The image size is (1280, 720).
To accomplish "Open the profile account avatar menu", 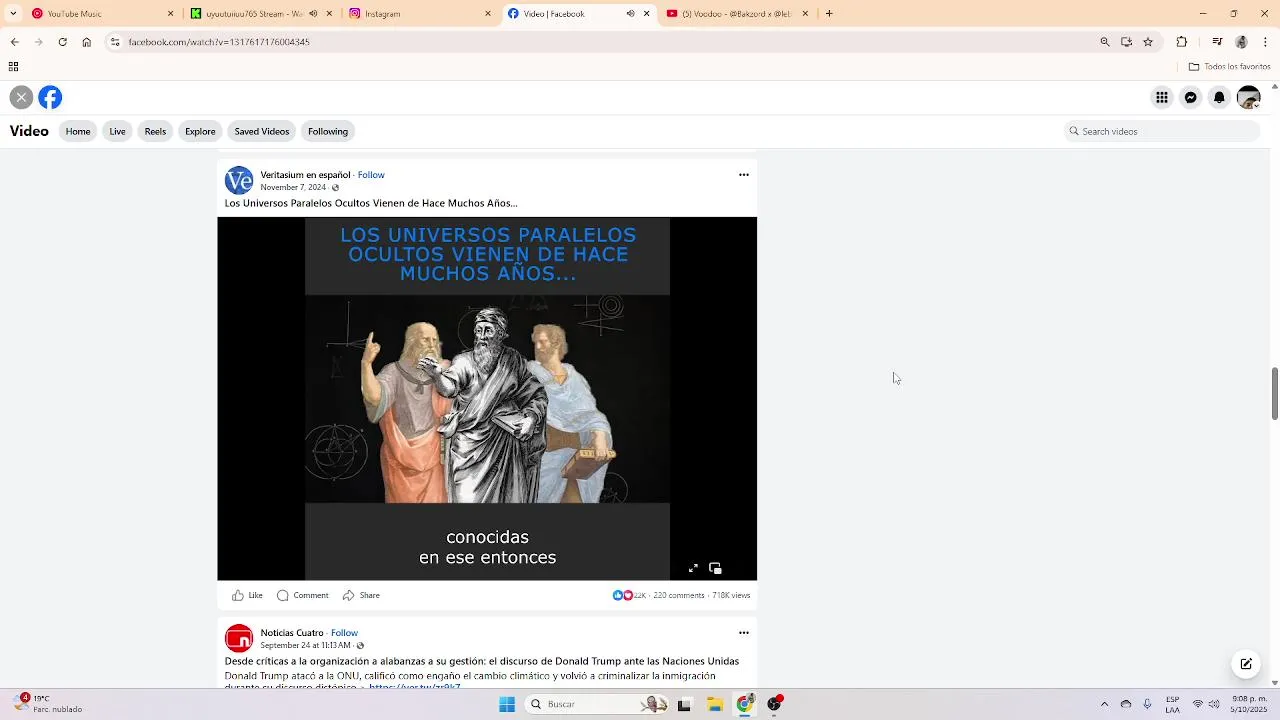I will click(x=1248, y=97).
